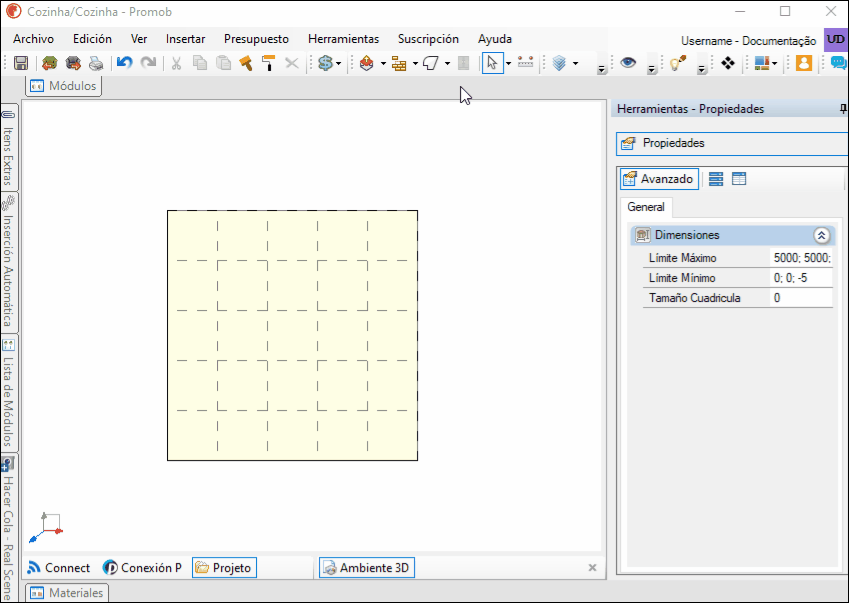Viewport: 849px width, 603px height.
Task: Cut selection with scissors icon
Action: click(176, 63)
